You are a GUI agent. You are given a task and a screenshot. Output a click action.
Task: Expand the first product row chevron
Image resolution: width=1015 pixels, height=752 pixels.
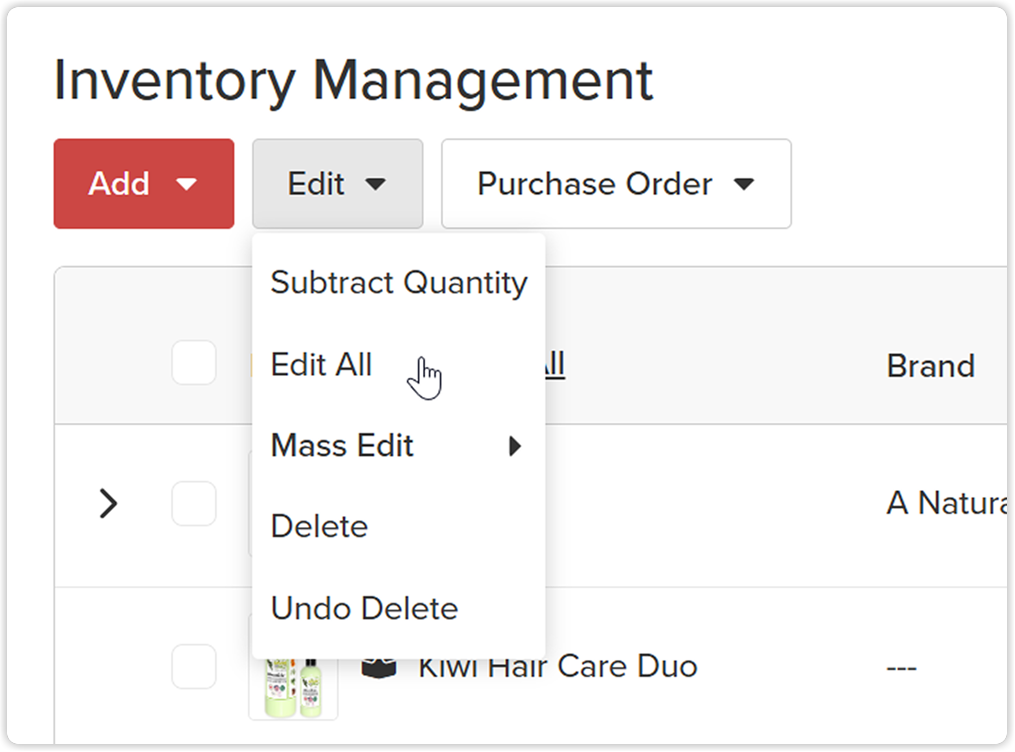click(x=108, y=503)
